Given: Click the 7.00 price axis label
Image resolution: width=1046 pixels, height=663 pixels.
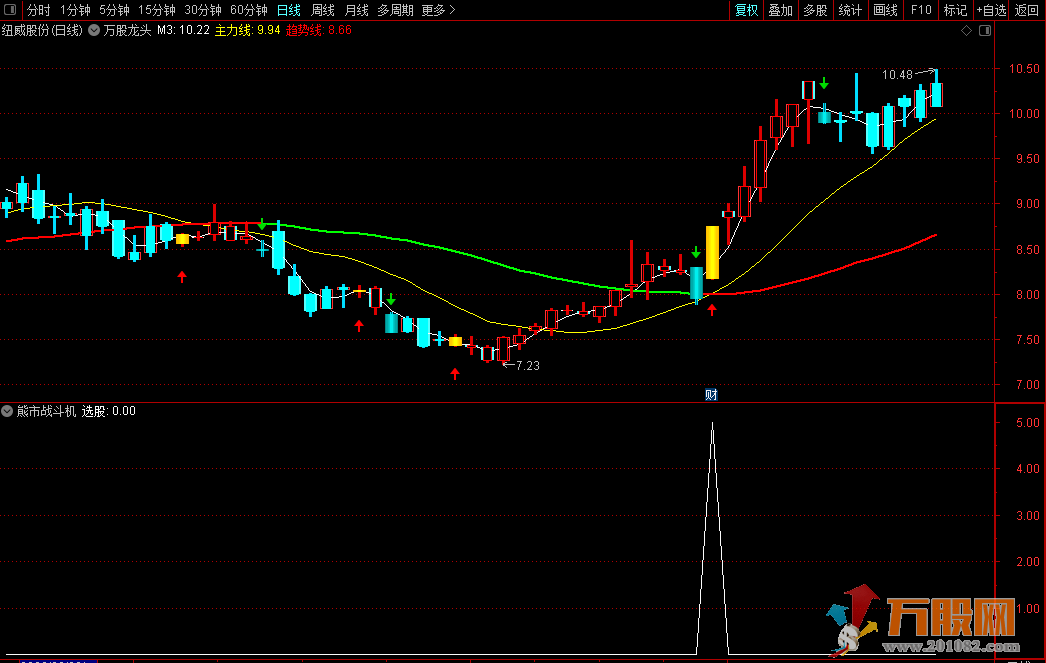Looking at the screenshot, I should tap(1027, 385).
